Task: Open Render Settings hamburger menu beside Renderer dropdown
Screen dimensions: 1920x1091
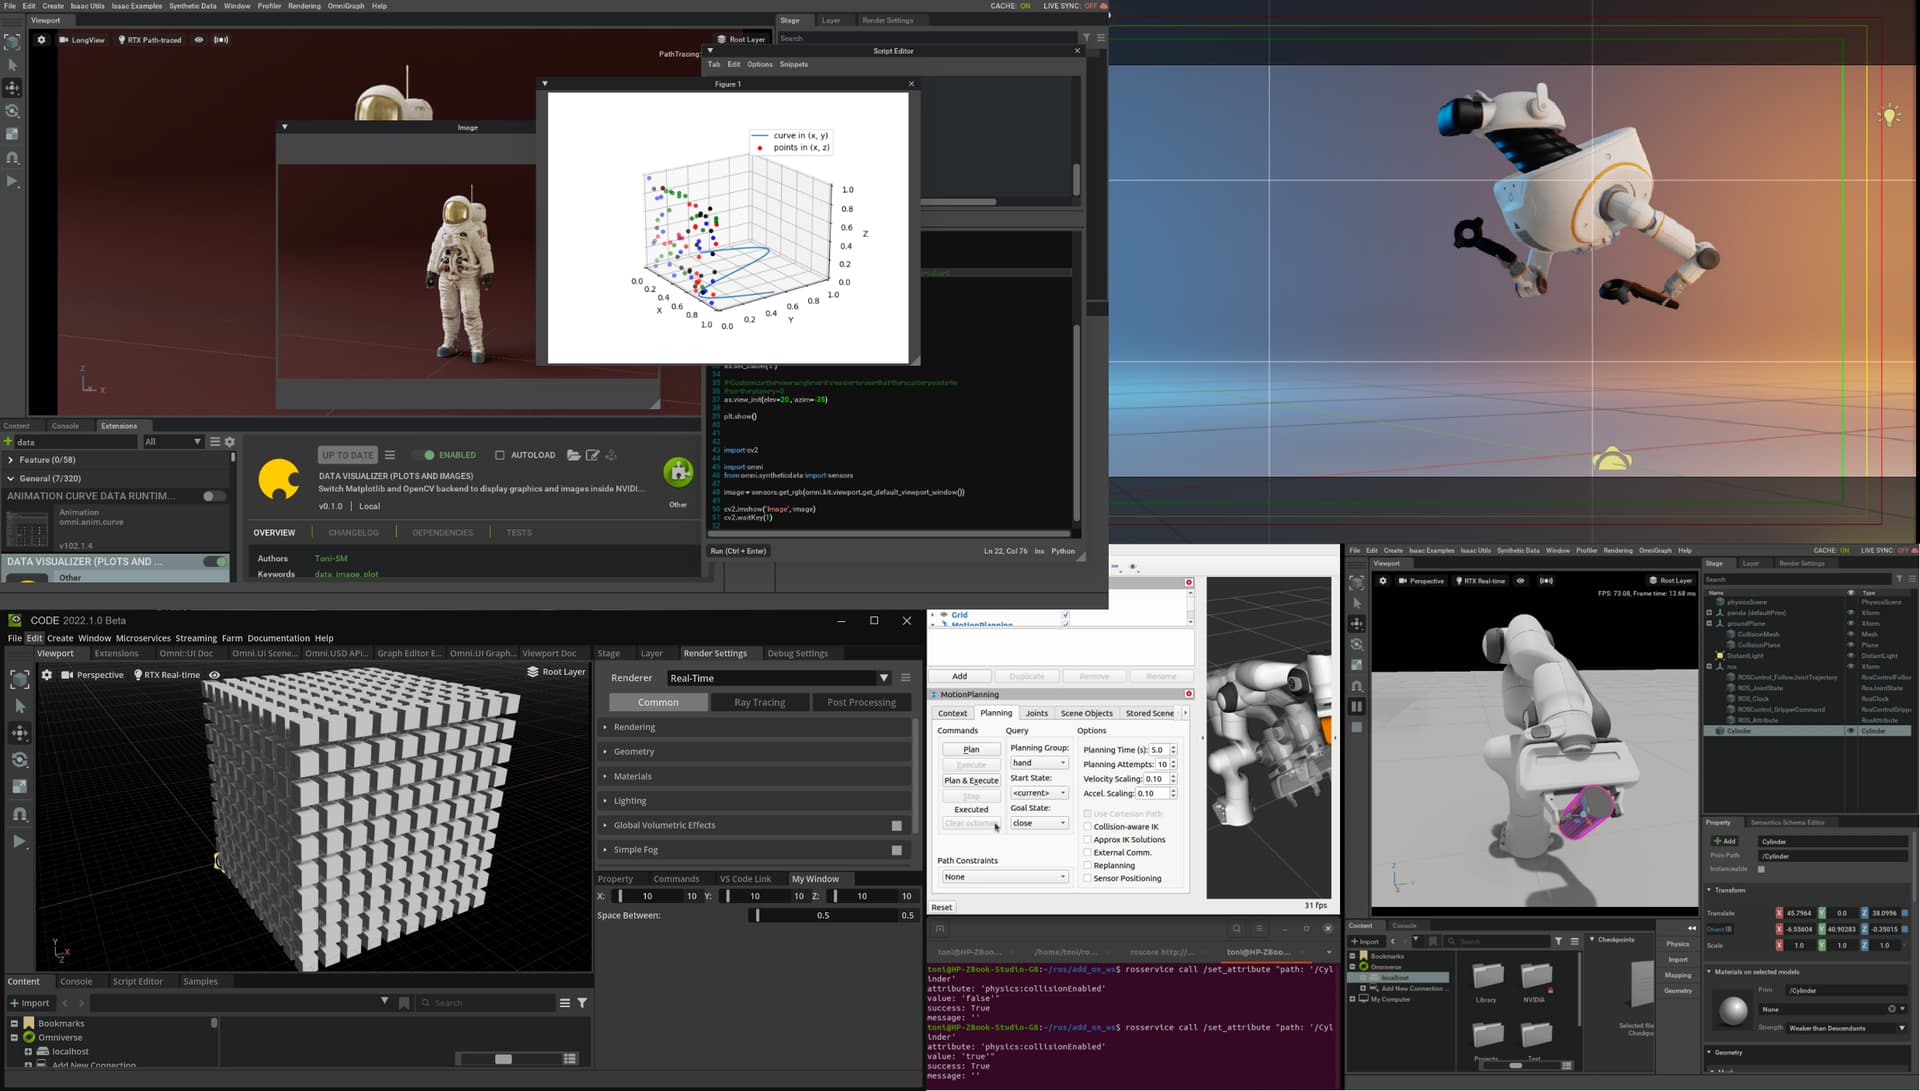Action: click(x=905, y=678)
